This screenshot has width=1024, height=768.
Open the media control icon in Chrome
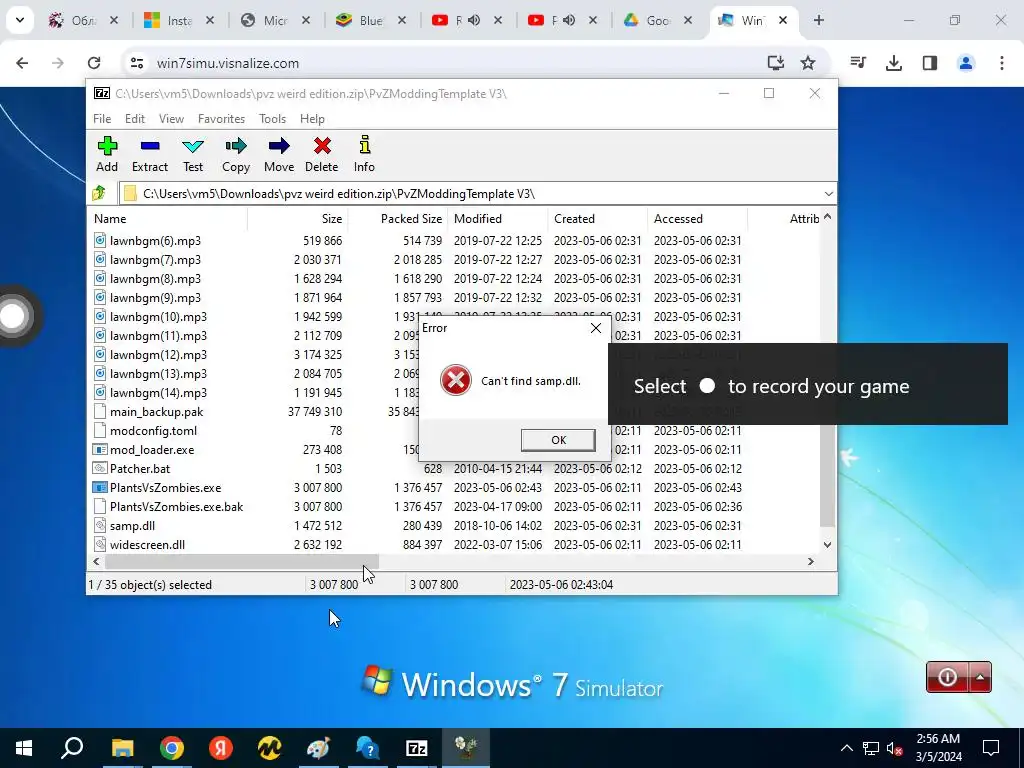(857, 63)
